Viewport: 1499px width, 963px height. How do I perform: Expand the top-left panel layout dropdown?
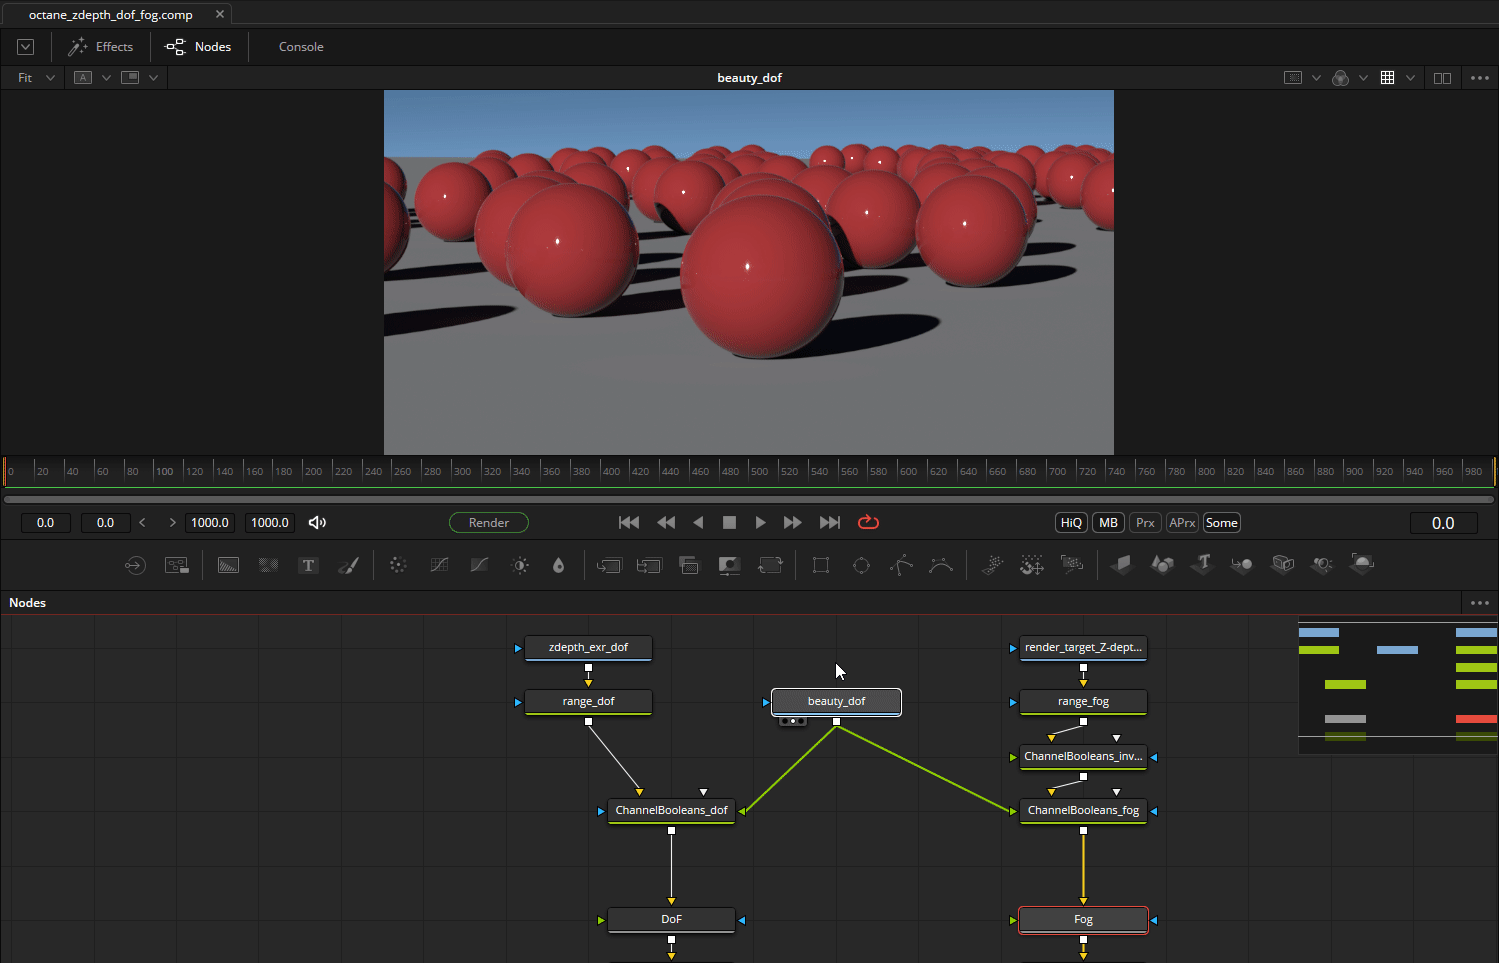click(x=26, y=47)
